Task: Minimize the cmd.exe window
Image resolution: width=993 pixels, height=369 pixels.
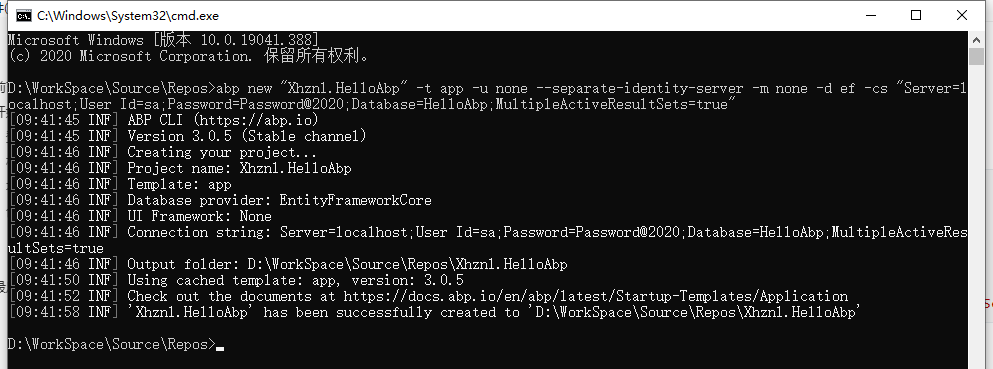Action: (x=871, y=15)
